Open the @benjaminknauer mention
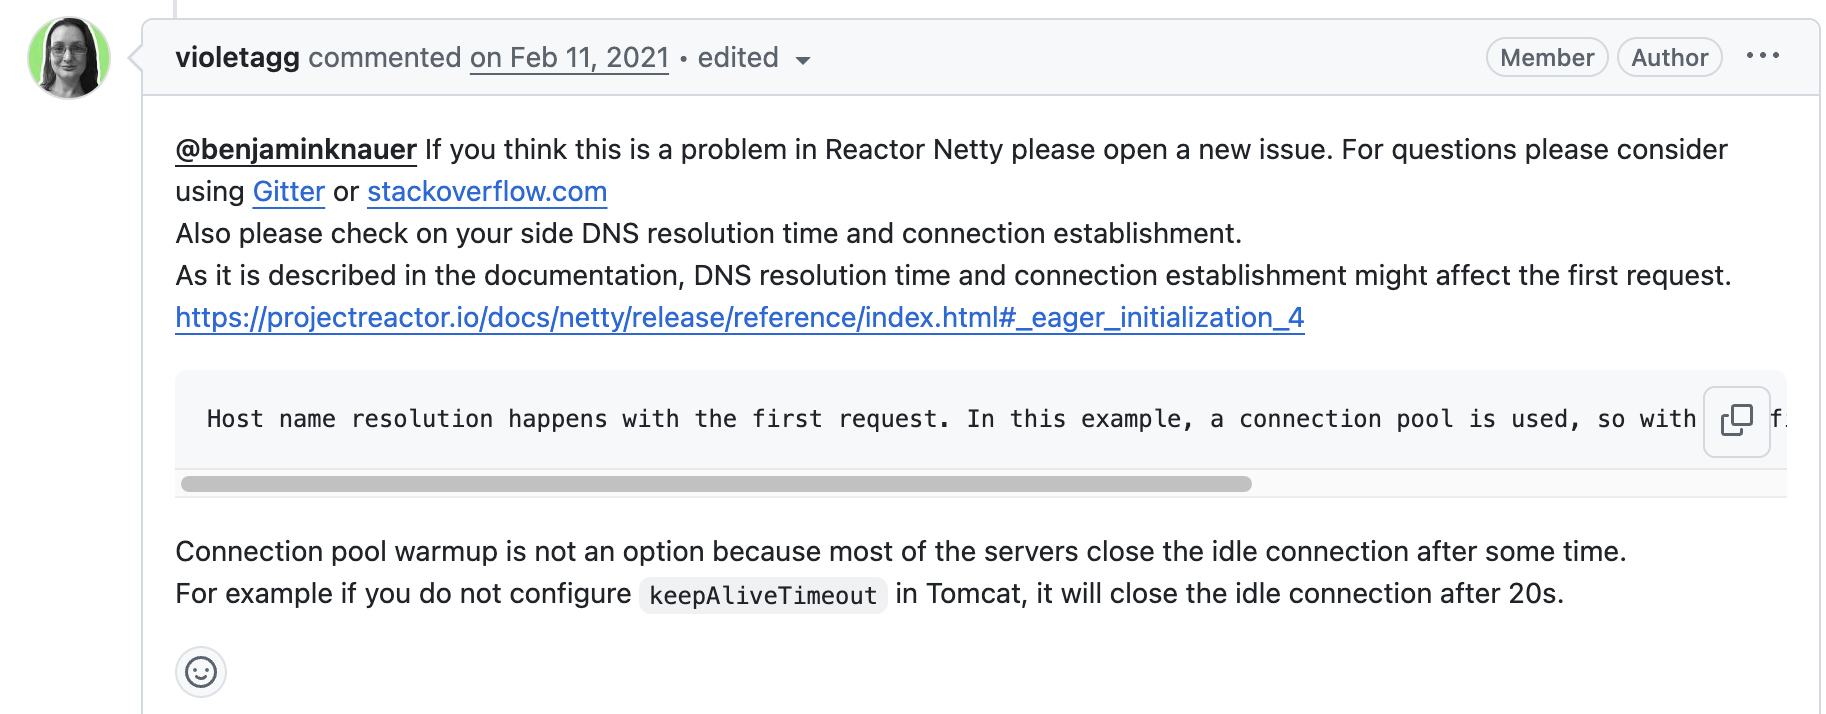 (x=296, y=150)
